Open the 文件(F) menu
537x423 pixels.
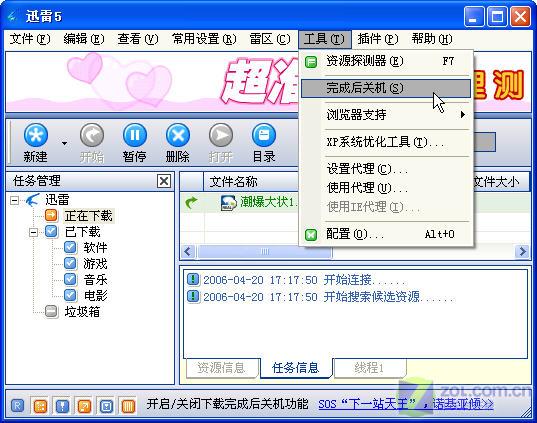(30, 39)
